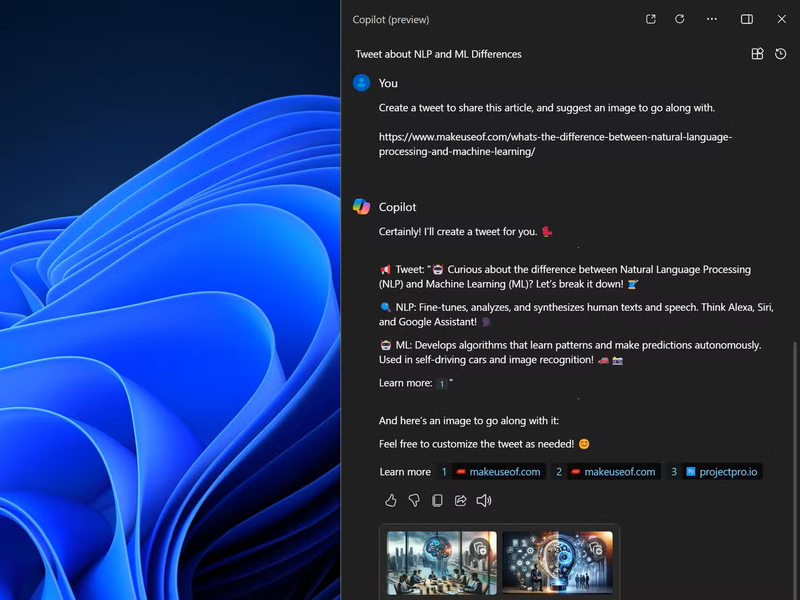This screenshot has width=800, height=600.
Task: Read the response aloud with speaker icon
Action: pyautogui.click(x=484, y=500)
